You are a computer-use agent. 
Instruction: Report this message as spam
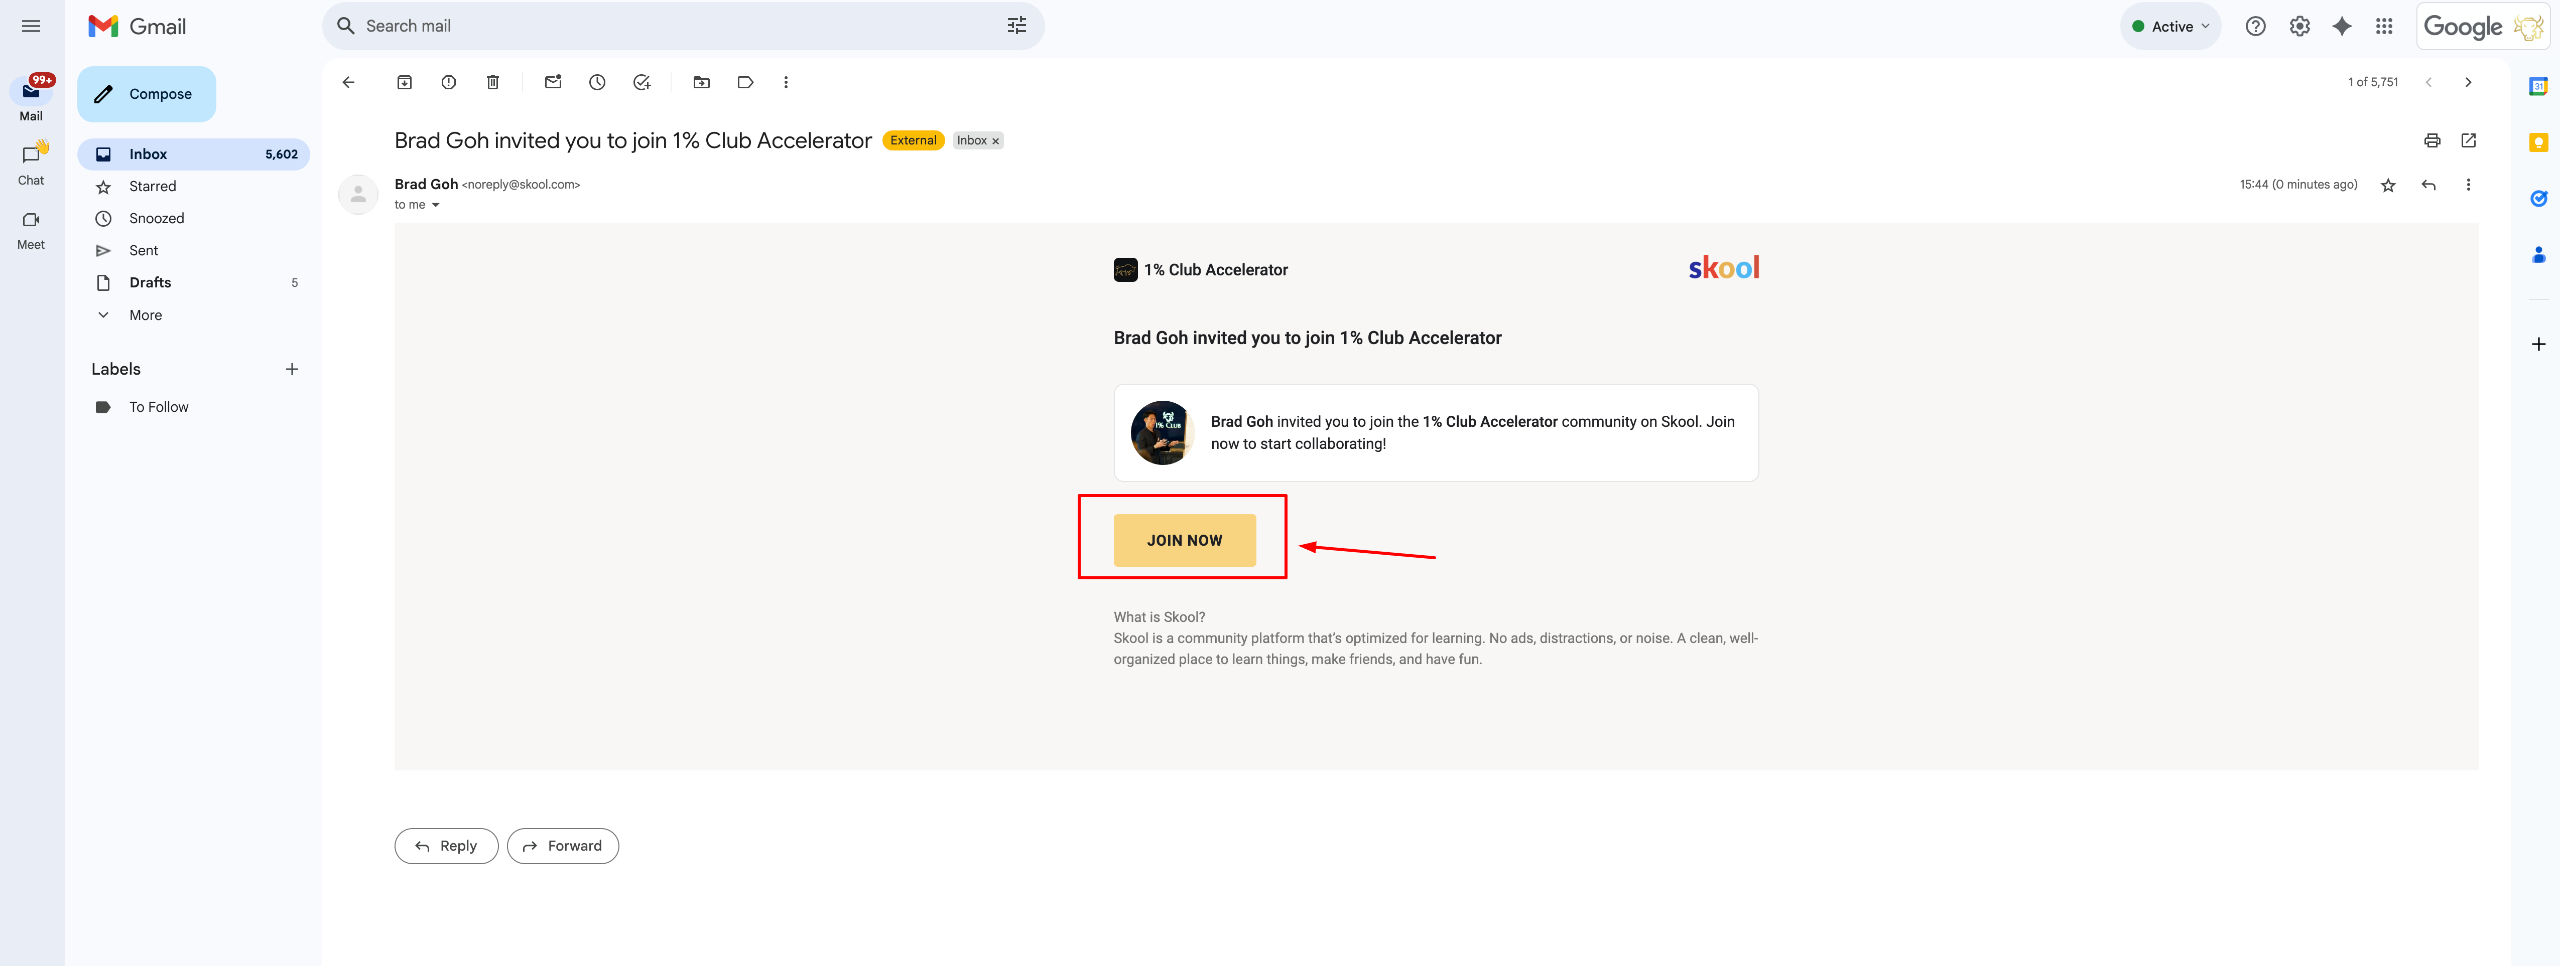click(x=449, y=82)
